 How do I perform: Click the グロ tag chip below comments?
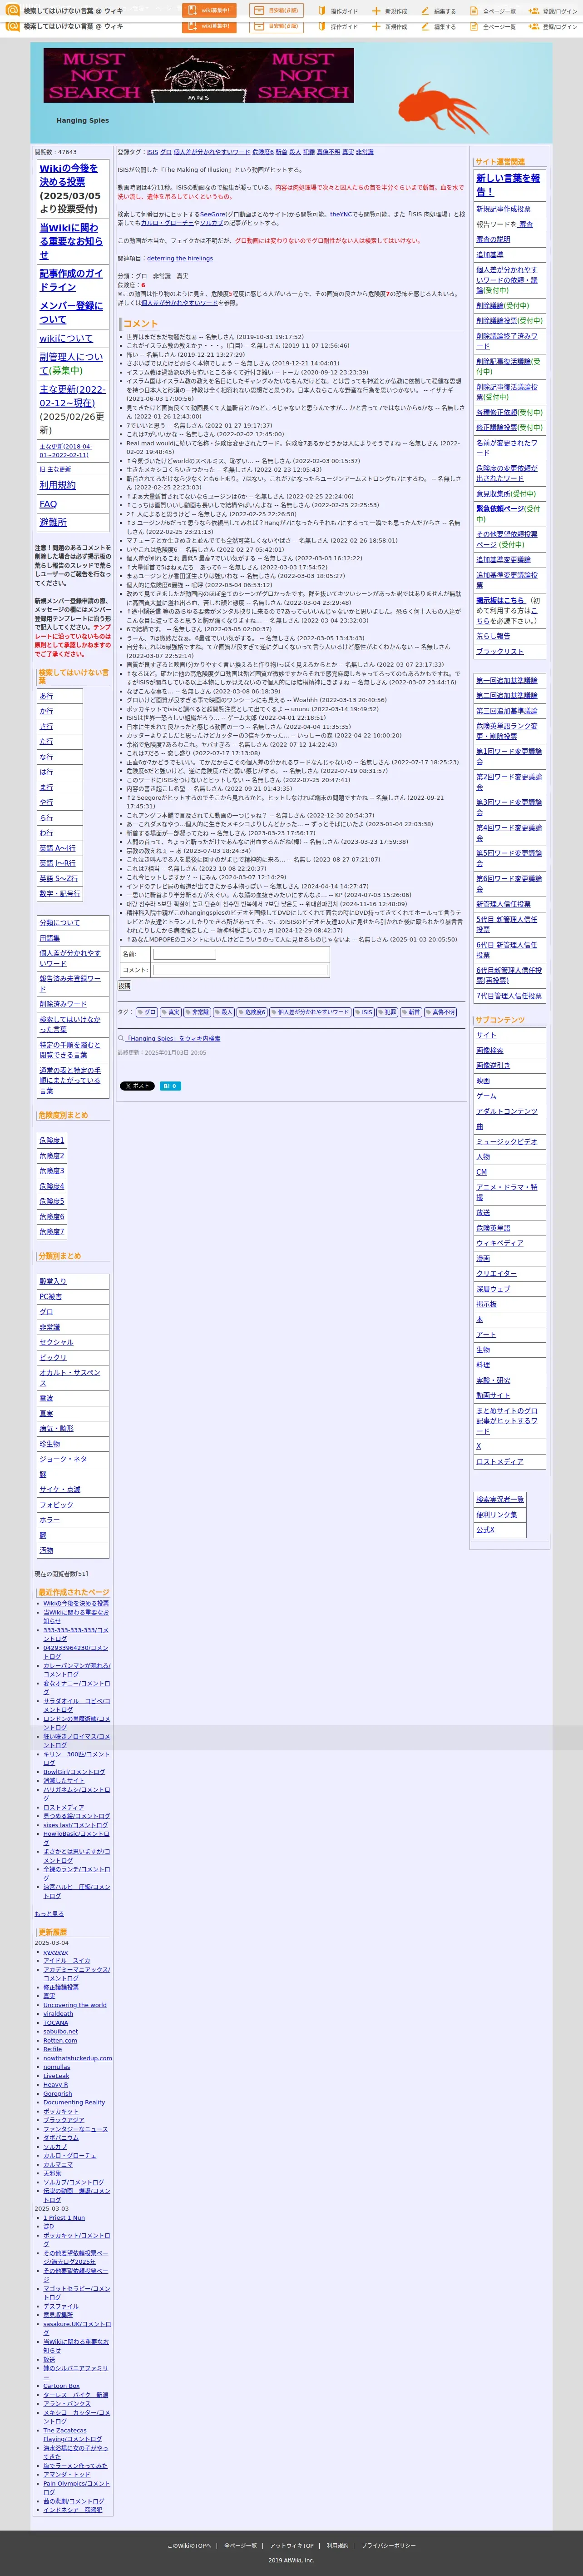[147, 1012]
